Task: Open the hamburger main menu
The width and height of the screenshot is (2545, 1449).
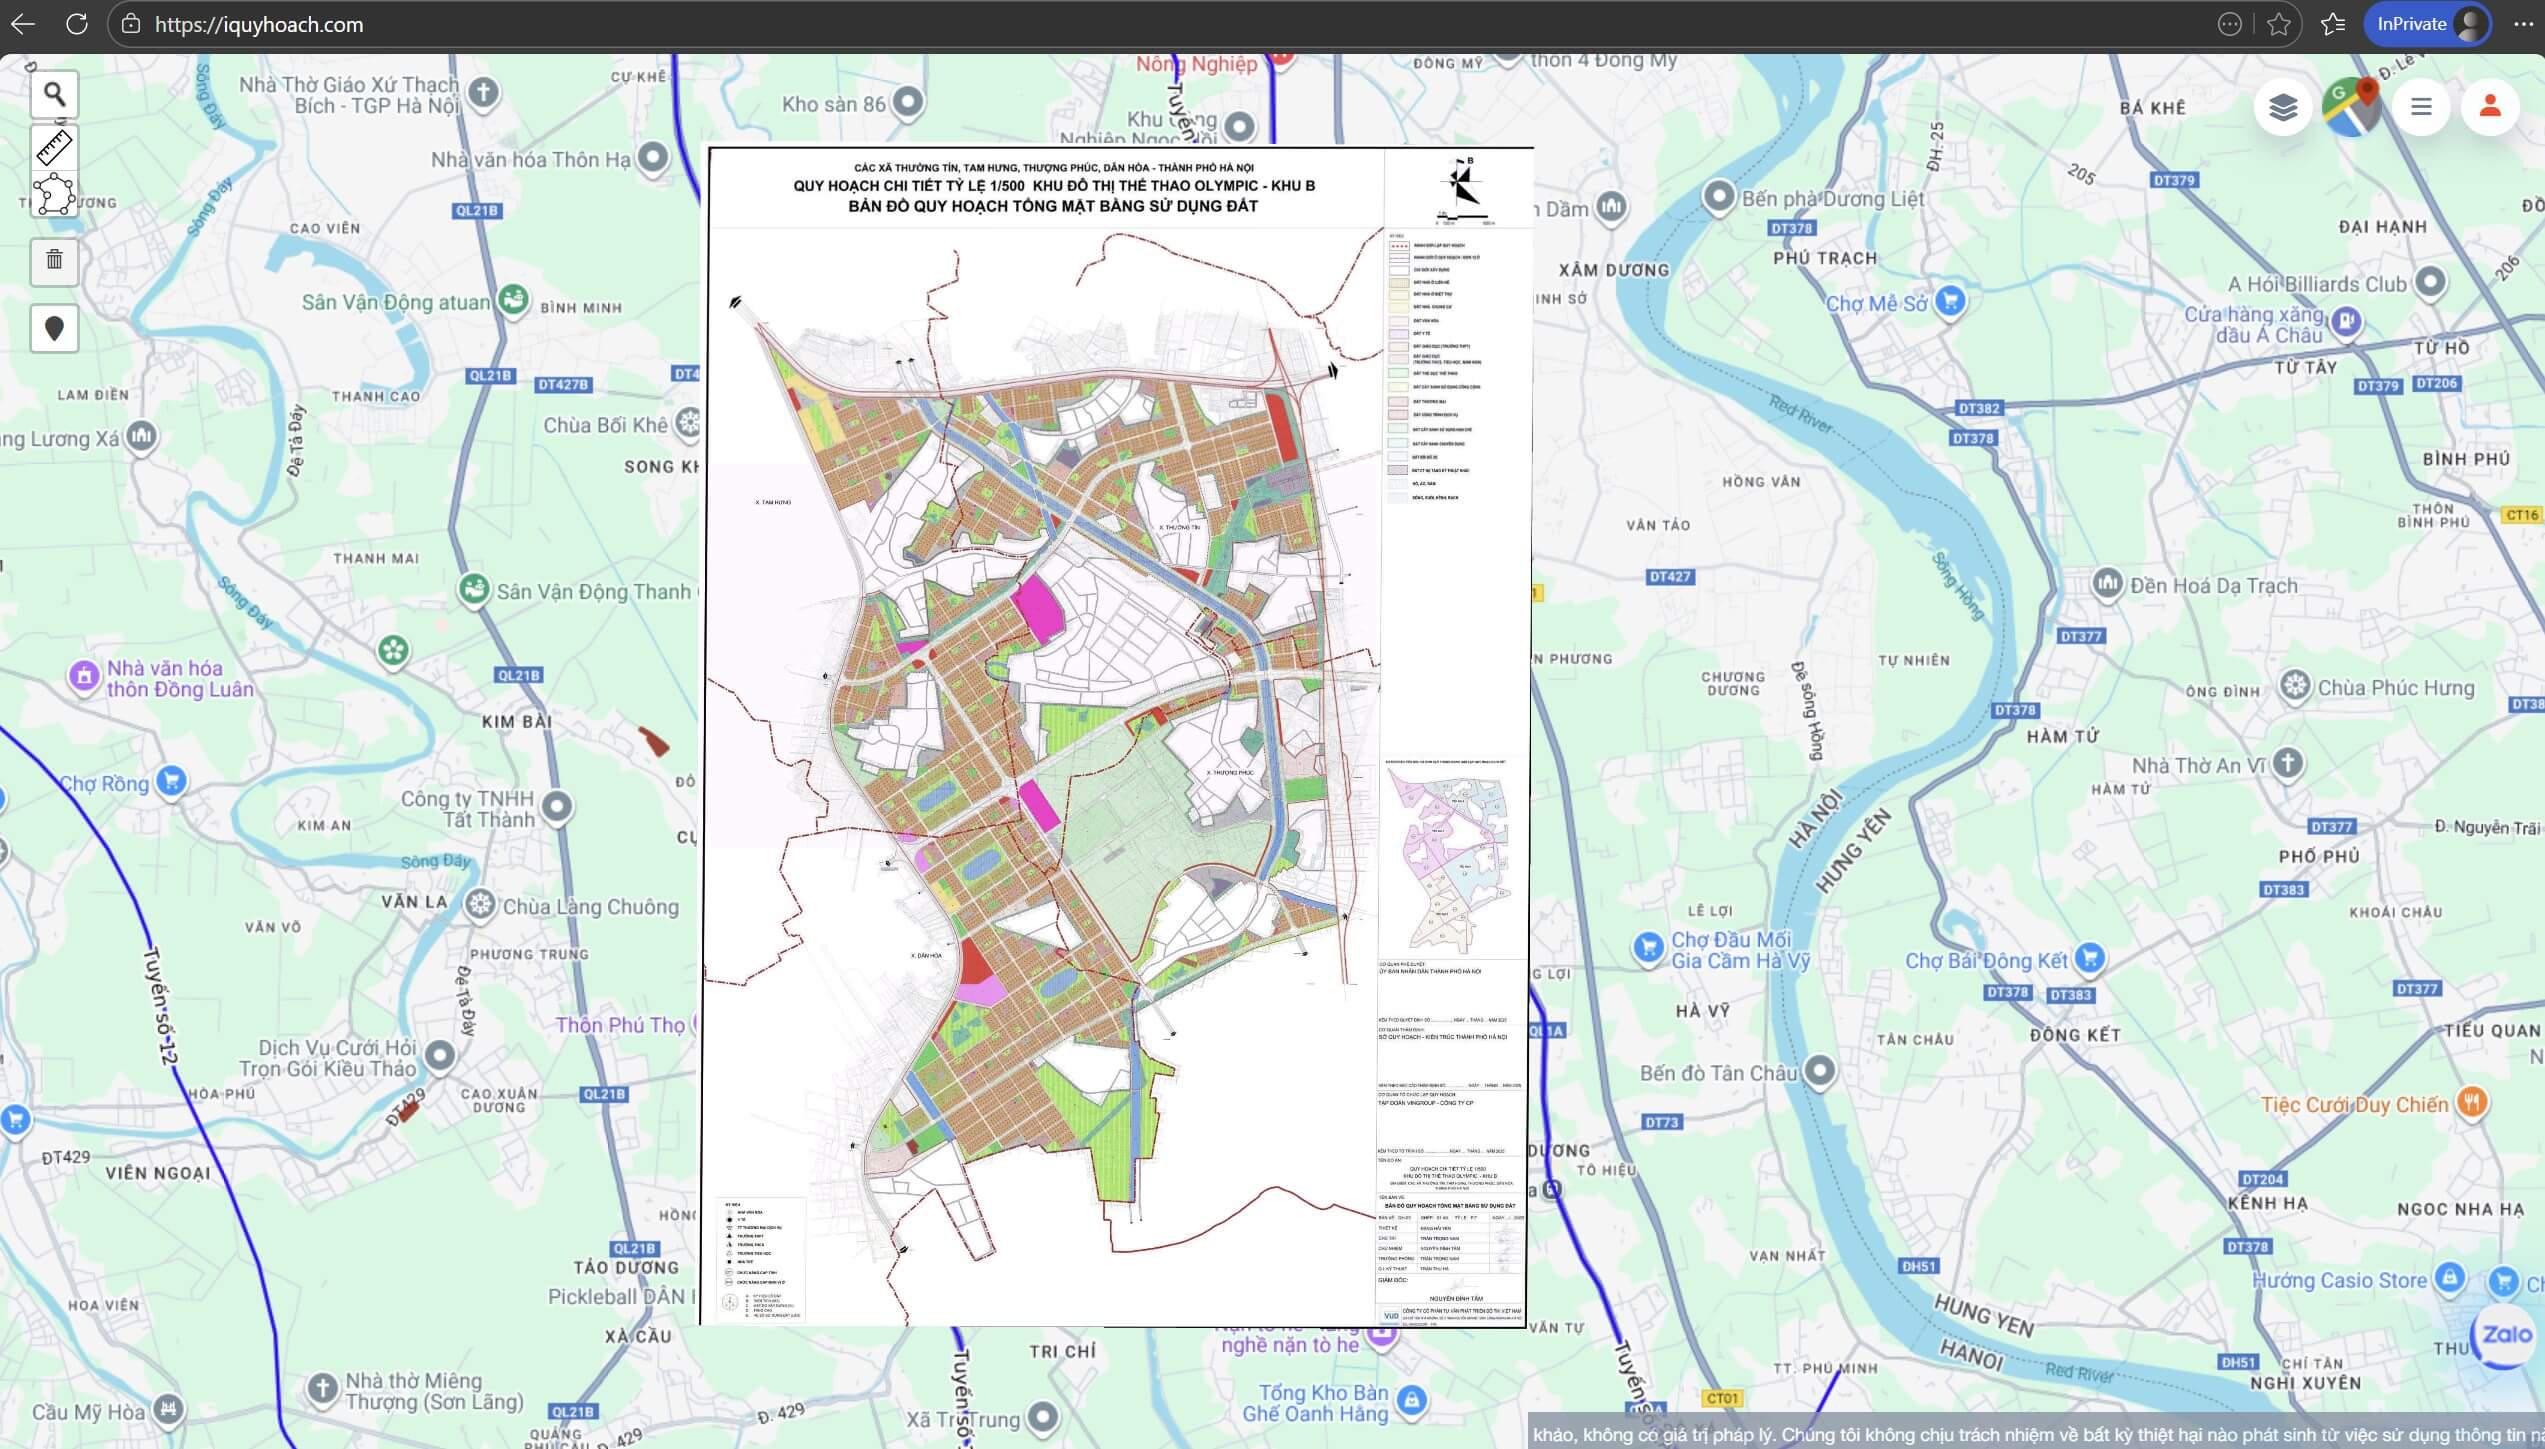Action: [x=2421, y=106]
